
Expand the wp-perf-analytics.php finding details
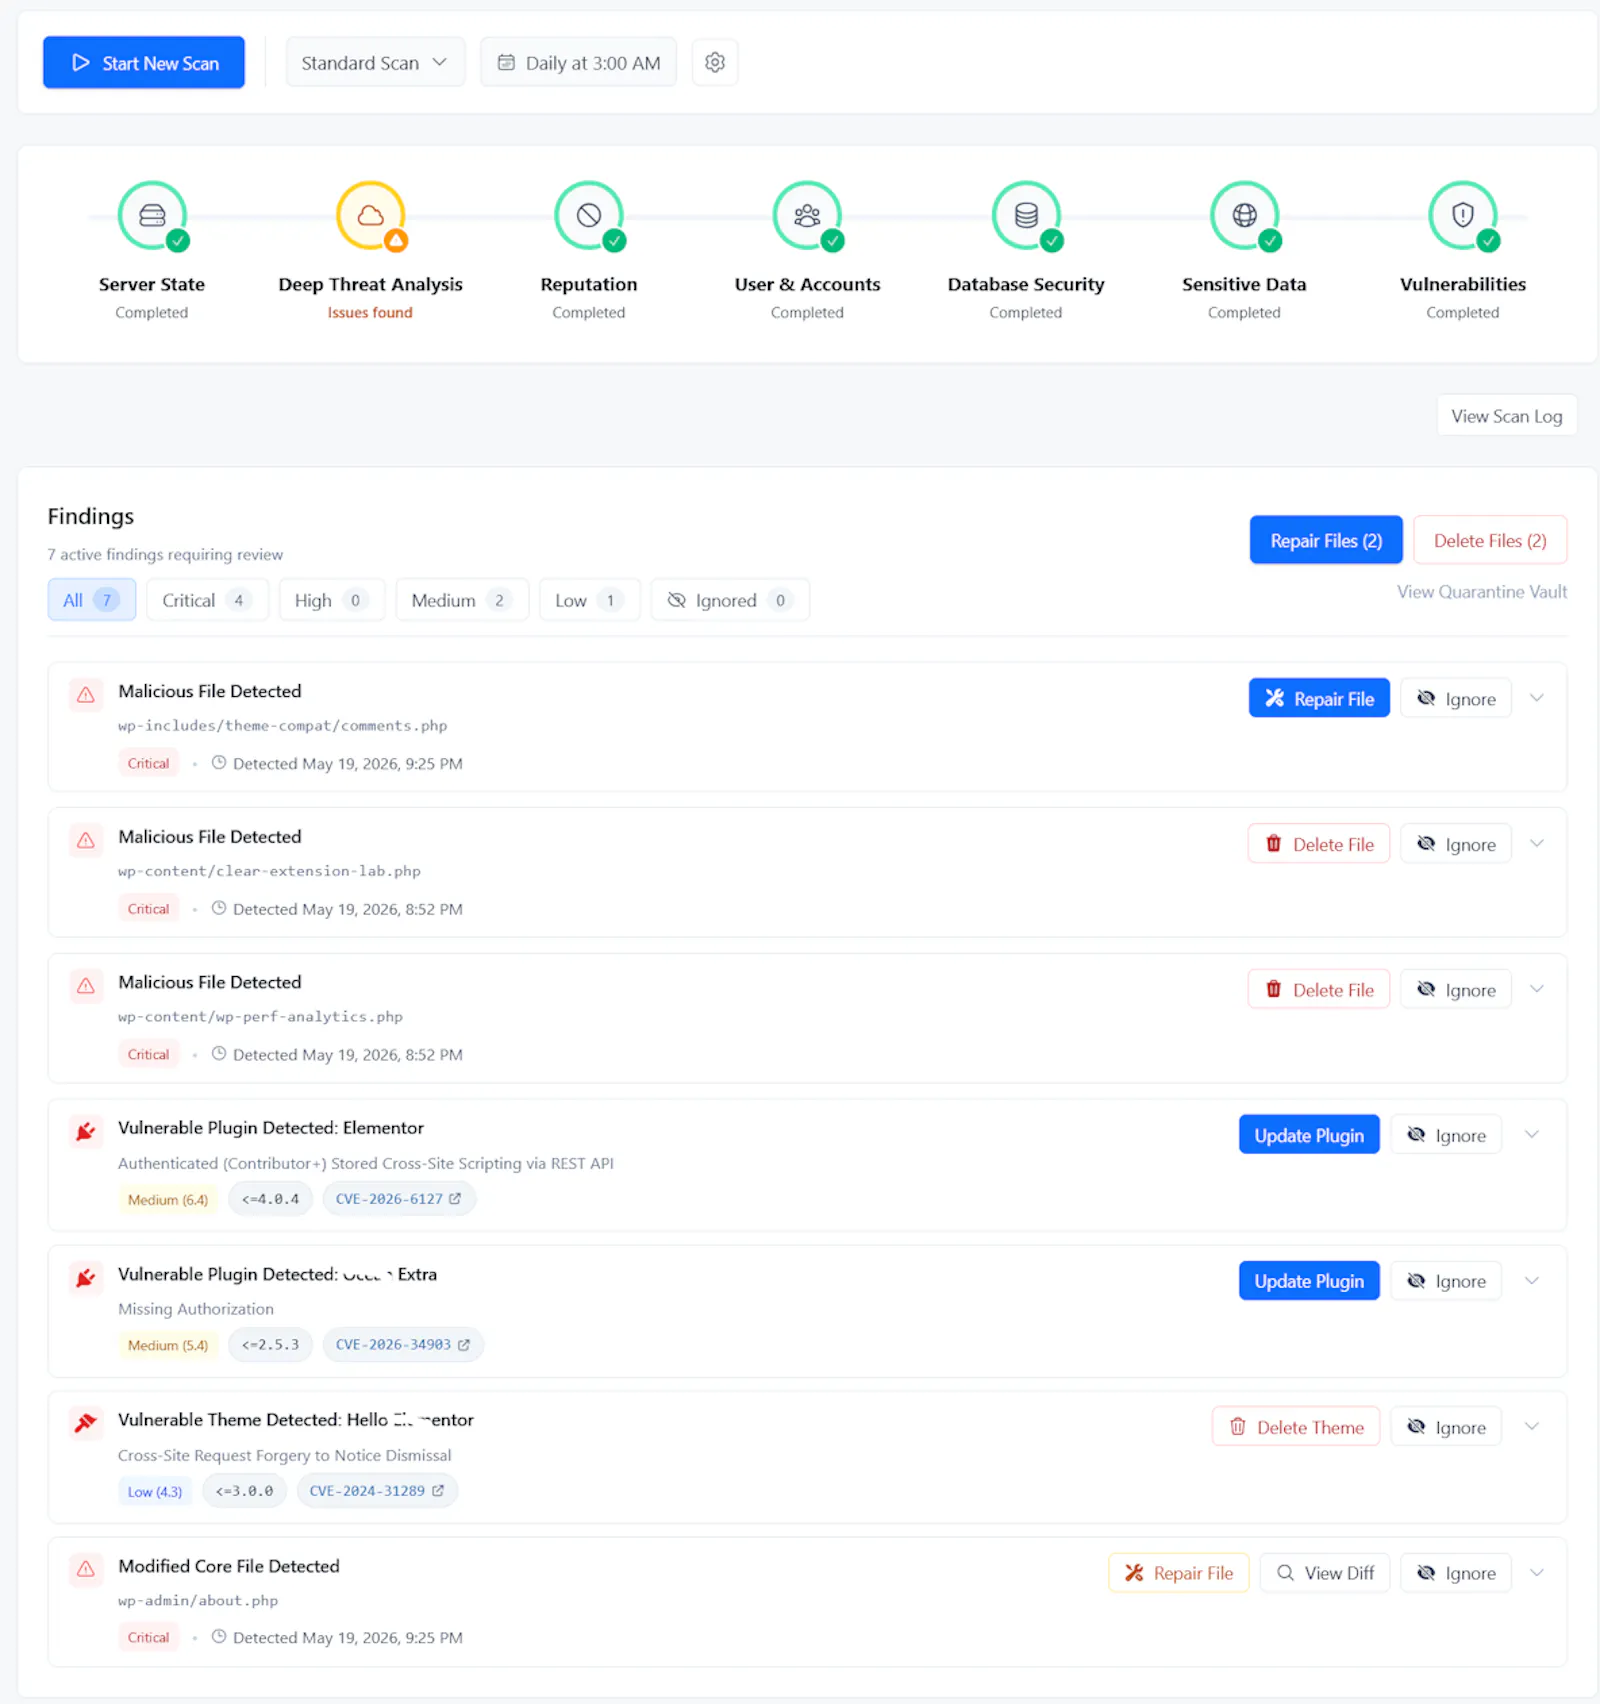(1537, 989)
